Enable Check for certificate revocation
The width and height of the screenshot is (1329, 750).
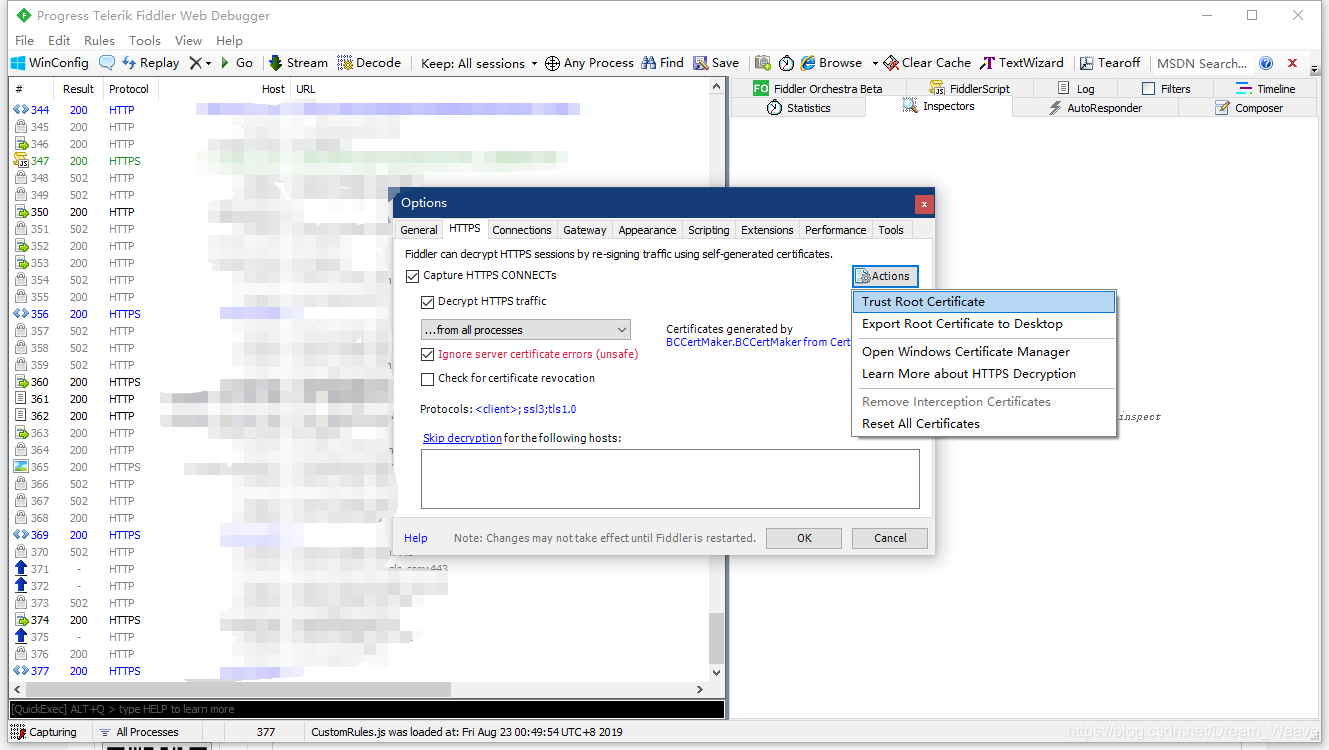[x=428, y=379]
